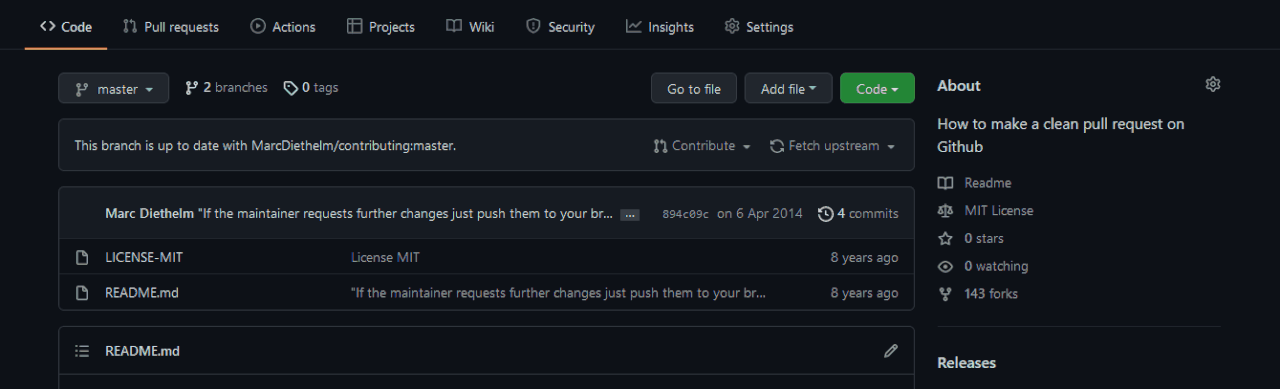Image resolution: width=1280 pixels, height=389 pixels.
Task: Open the green Code dropdown
Action: click(x=877, y=88)
